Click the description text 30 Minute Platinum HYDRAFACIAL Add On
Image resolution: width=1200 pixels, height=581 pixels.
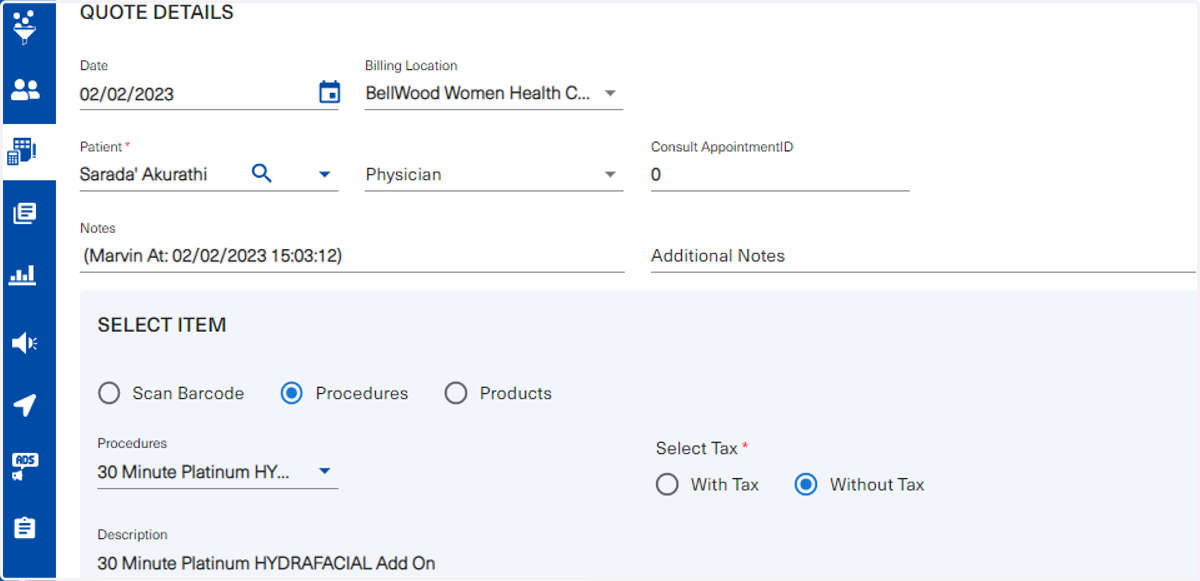[266, 563]
